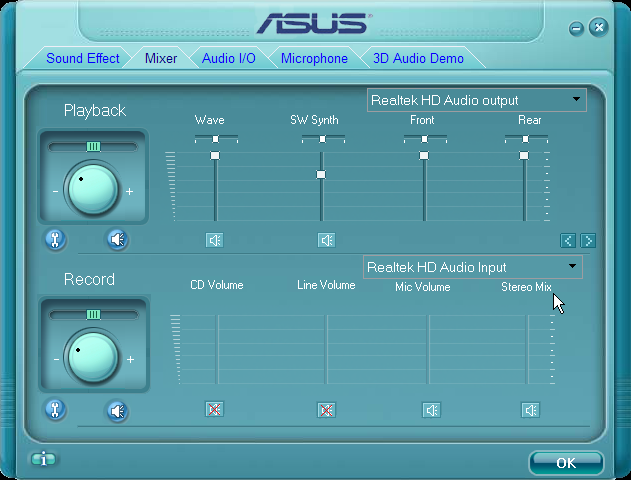This screenshot has width=631, height=480.
Task: Click Front volume slider handle
Action: point(424,155)
